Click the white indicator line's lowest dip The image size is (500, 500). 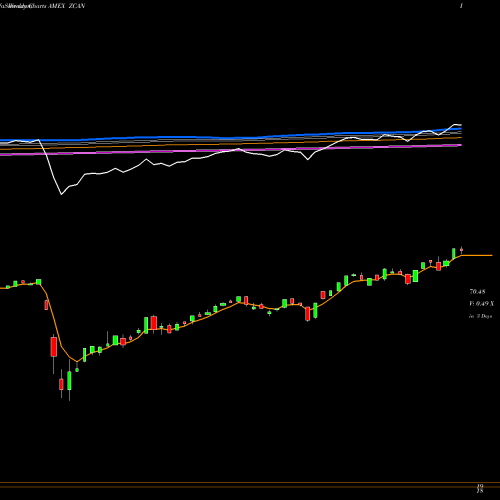[x=61, y=194]
